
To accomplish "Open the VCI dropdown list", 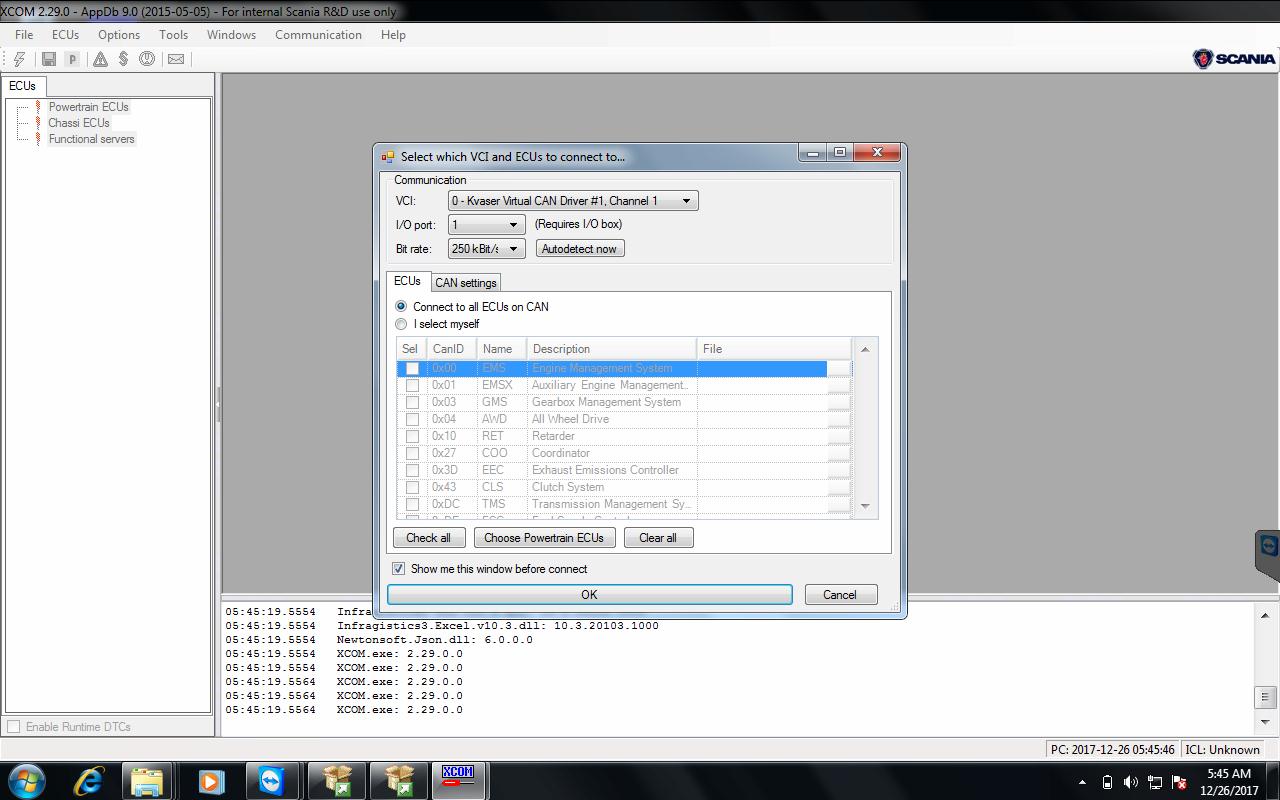I will pyautogui.click(x=573, y=201).
